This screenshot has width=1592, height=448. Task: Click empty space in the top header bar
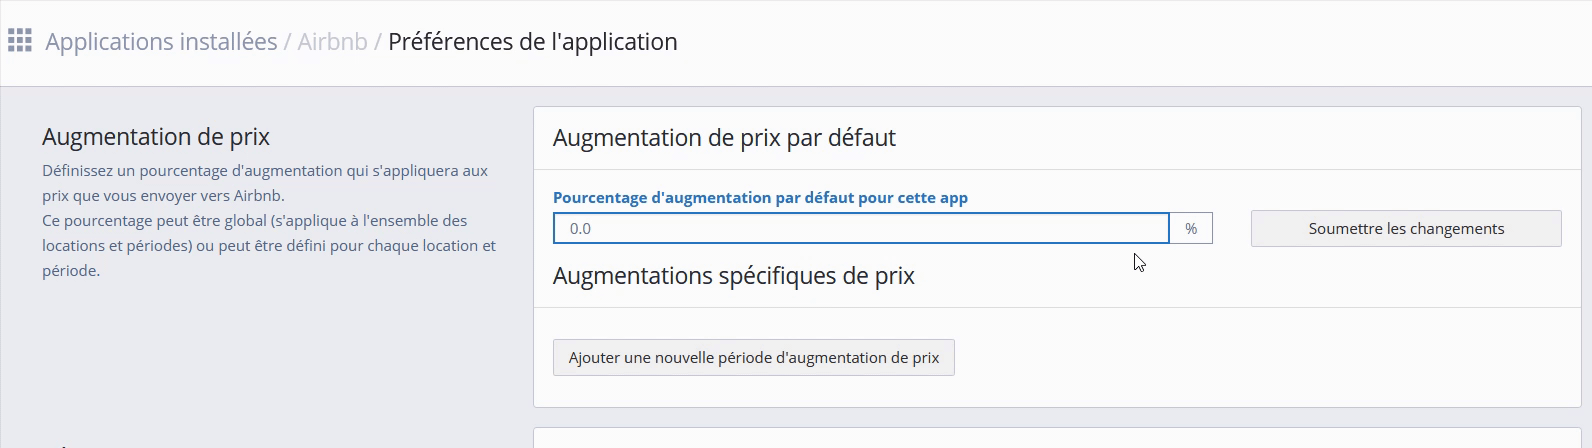(1100, 42)
